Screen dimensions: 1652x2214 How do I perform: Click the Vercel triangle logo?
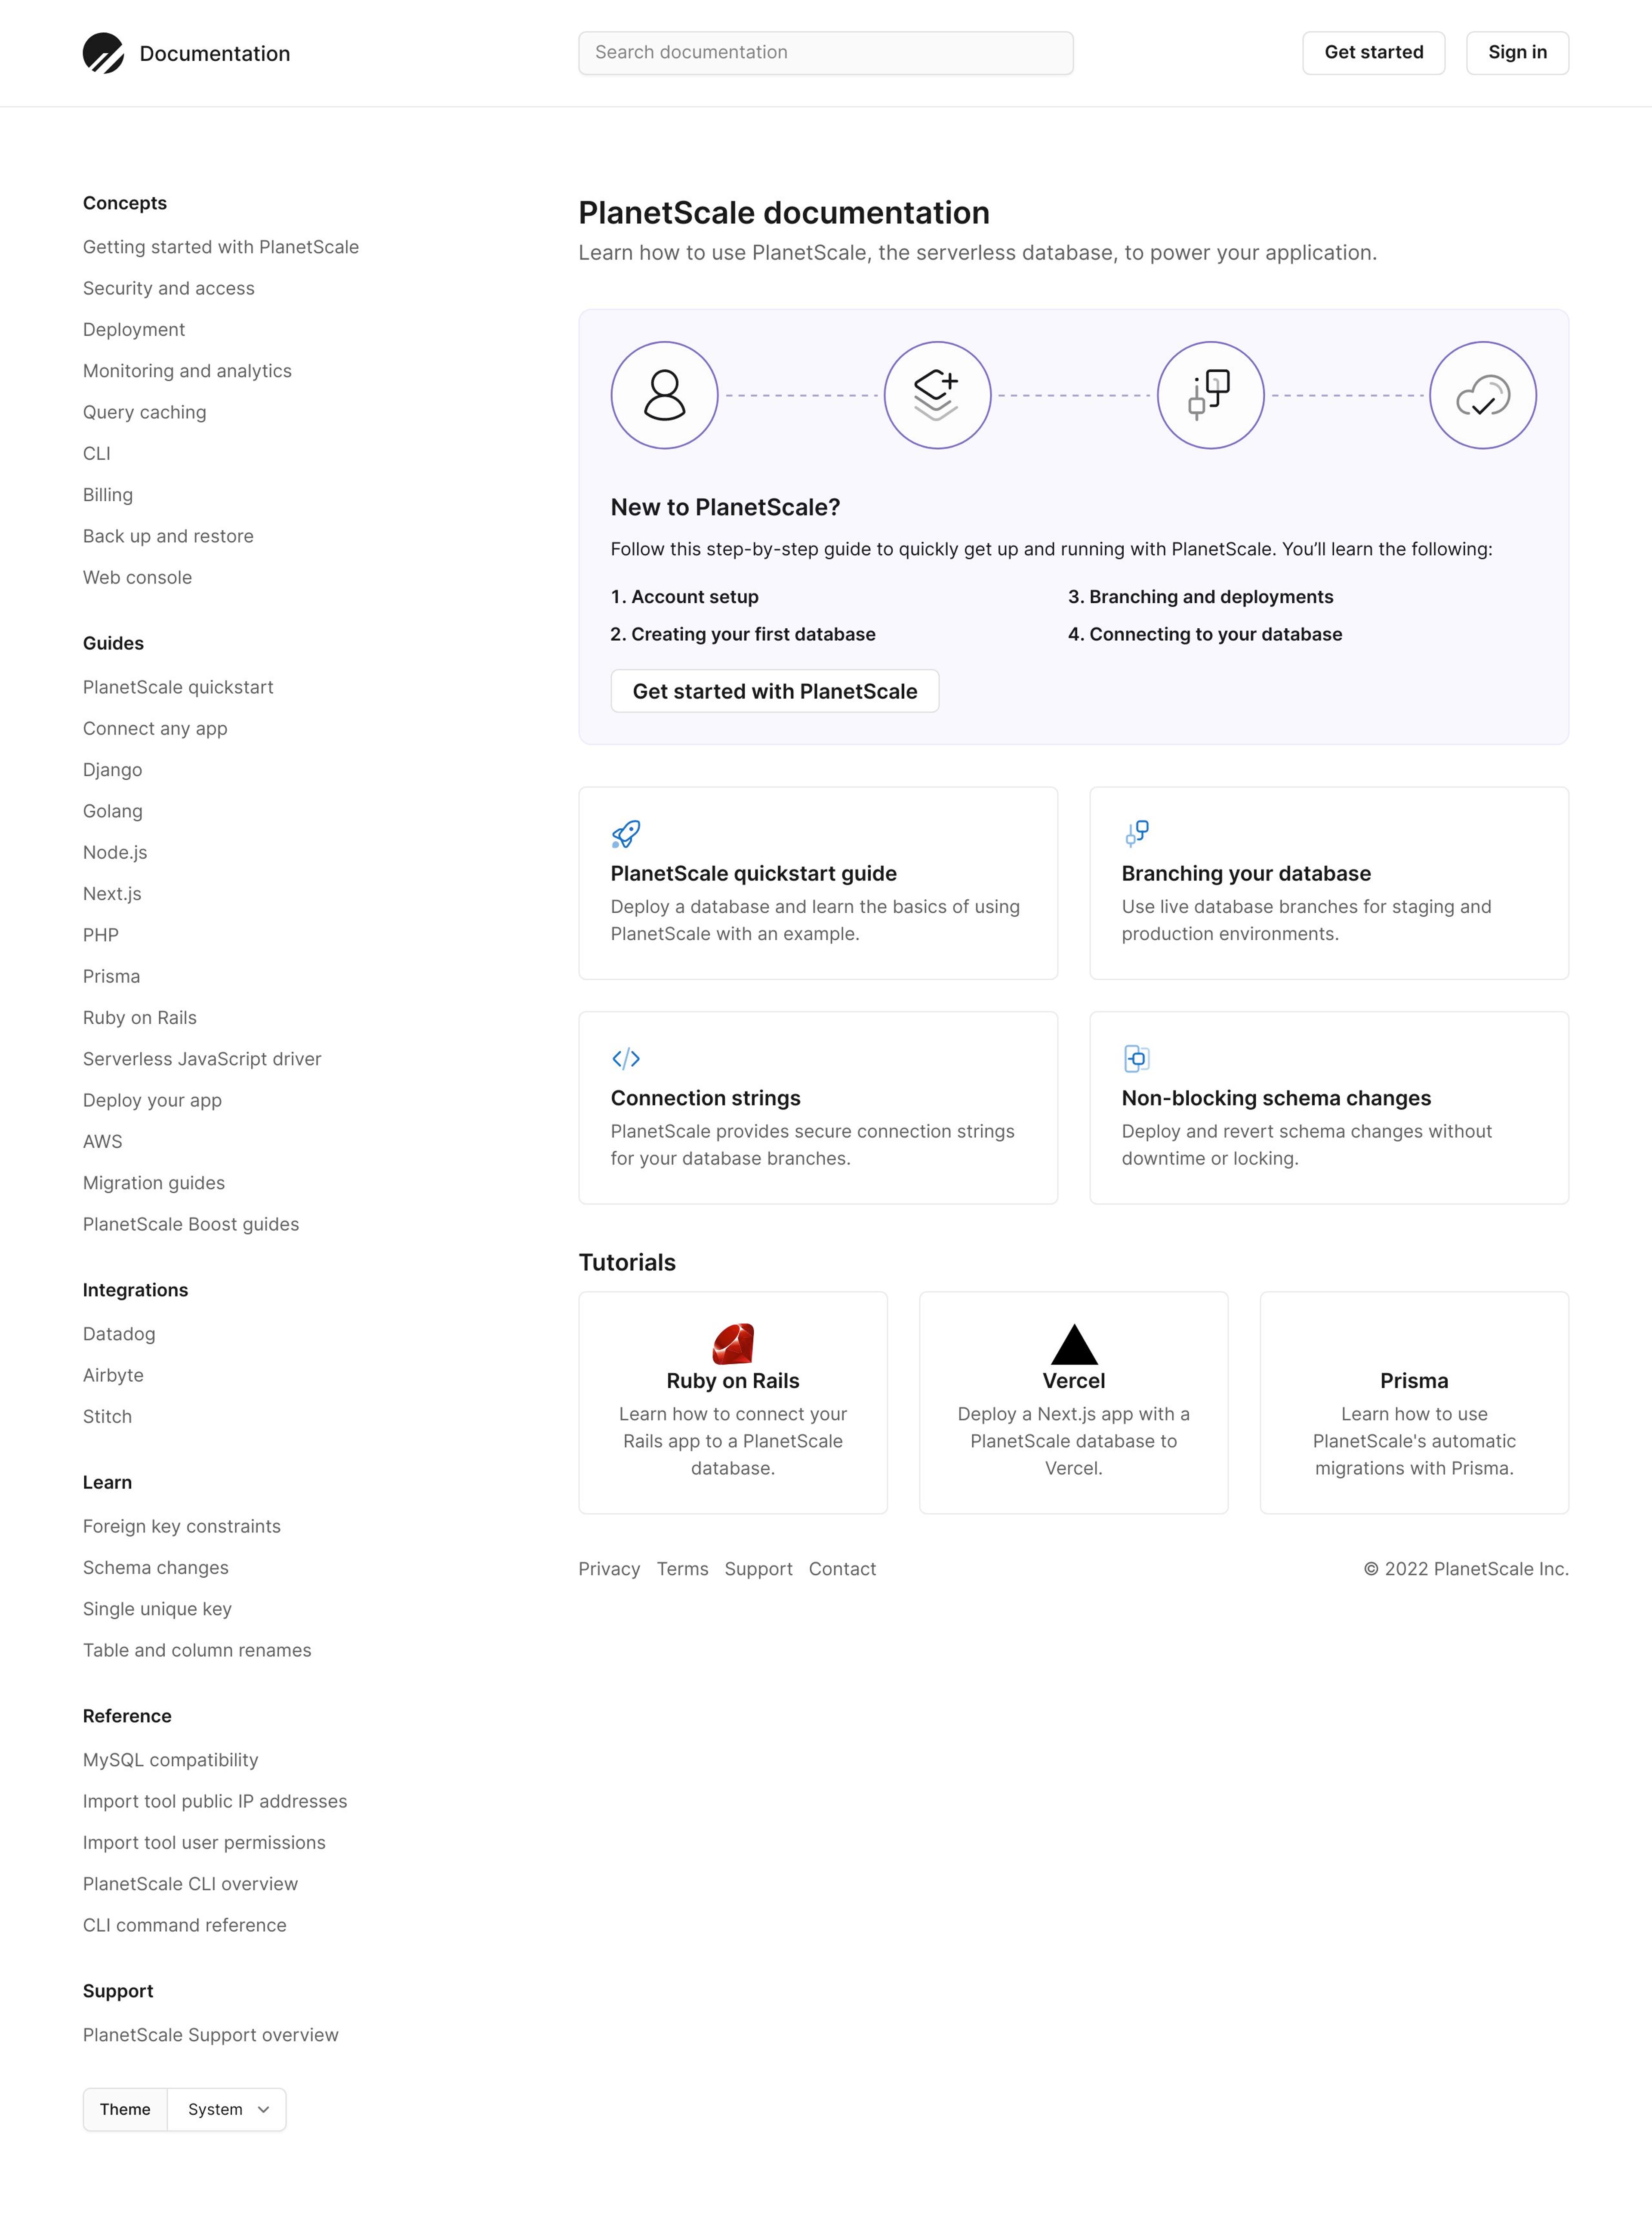click(1074, 1344)
